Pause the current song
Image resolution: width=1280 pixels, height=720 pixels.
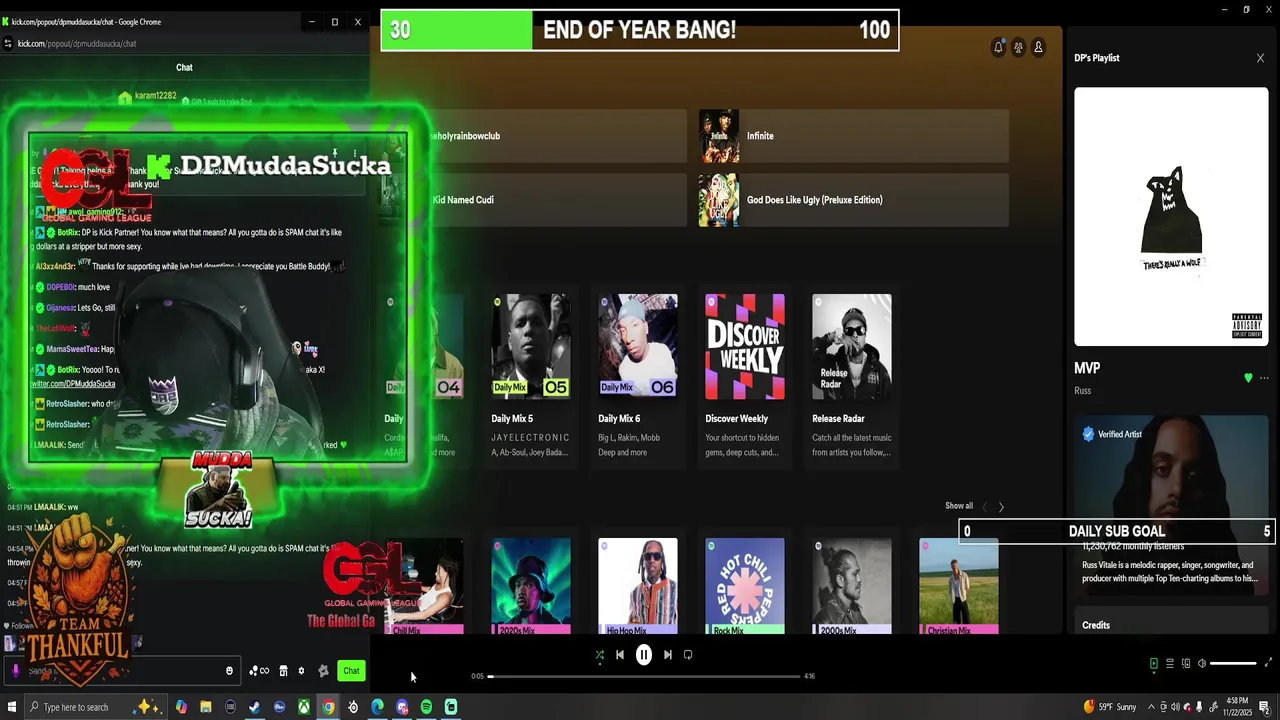(x=644, y=655)
